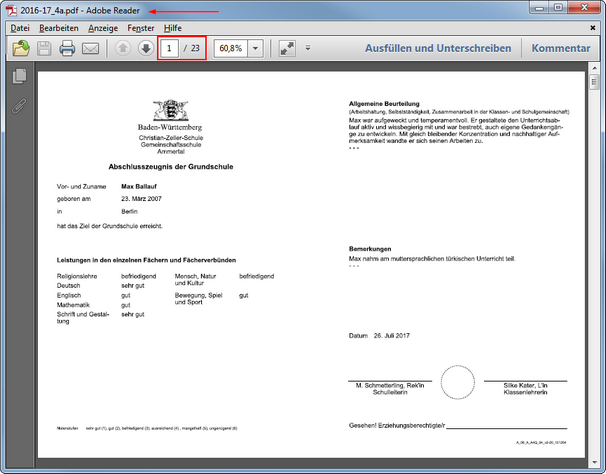Click the read mode expand icon

pos(287,48)
